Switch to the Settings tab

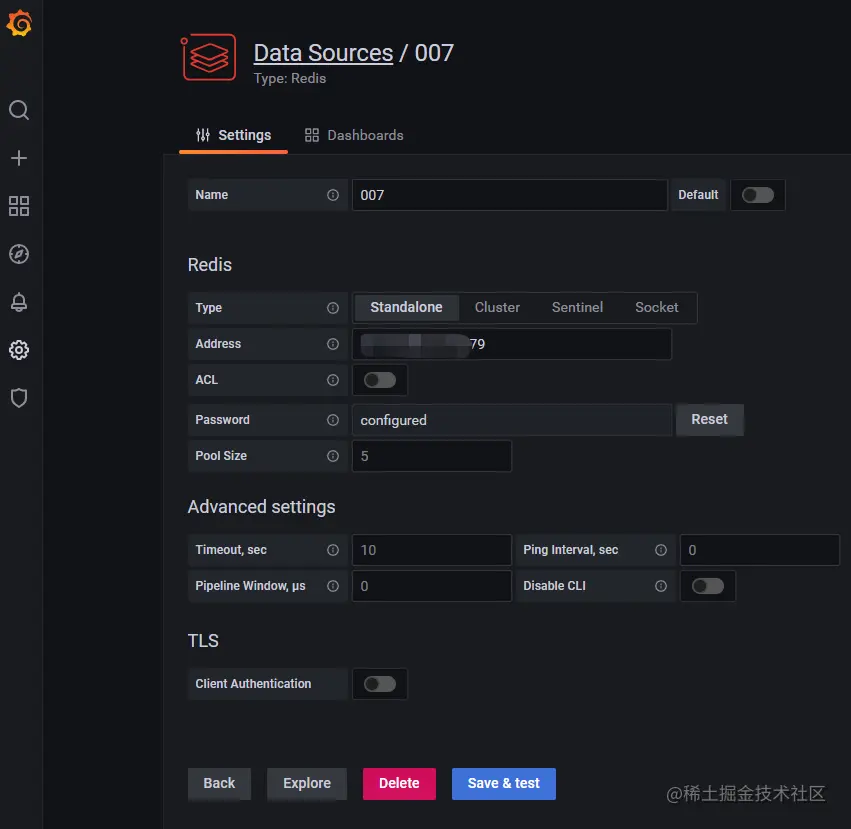pyautogui.click(x=233, y=136)
